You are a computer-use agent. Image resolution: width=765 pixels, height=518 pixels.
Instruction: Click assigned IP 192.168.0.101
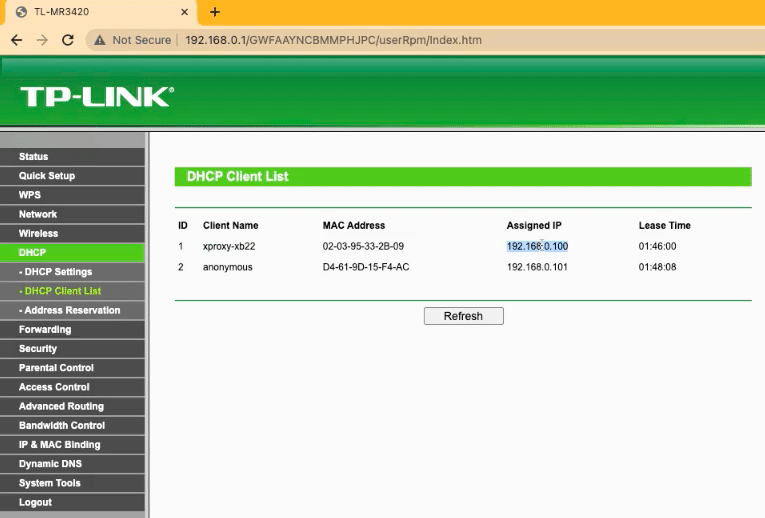537,267
